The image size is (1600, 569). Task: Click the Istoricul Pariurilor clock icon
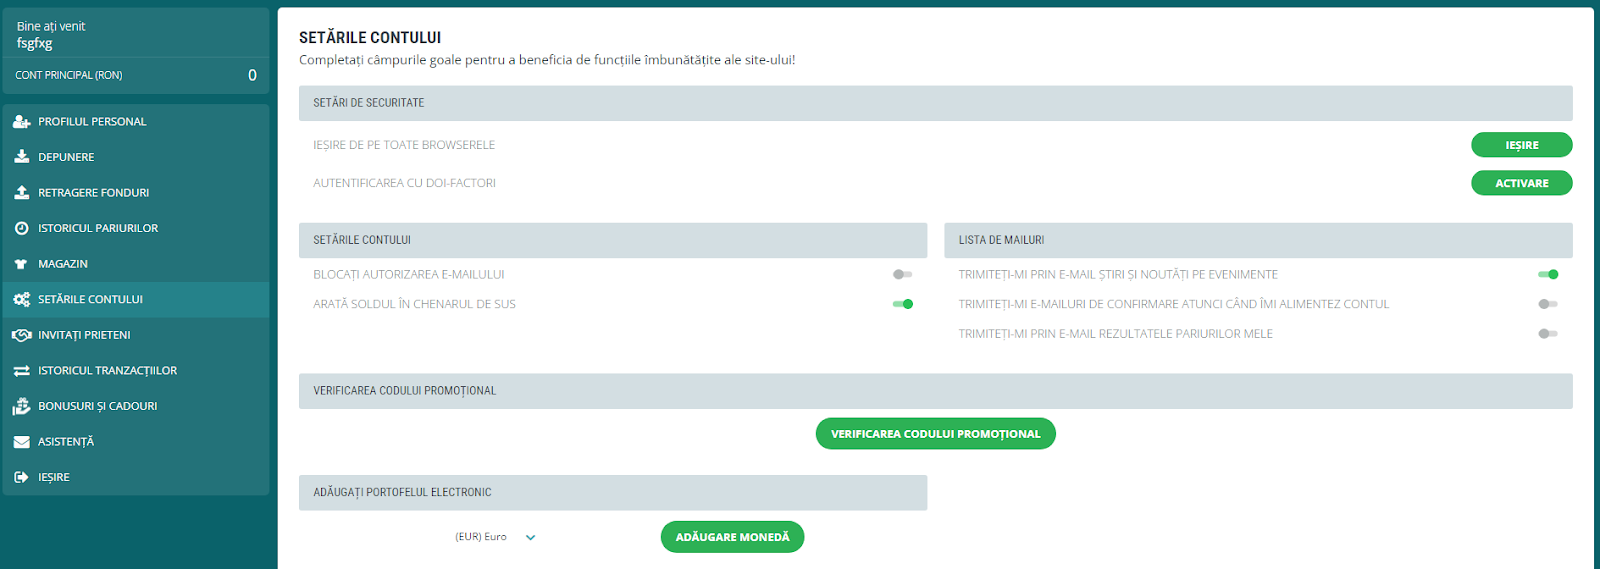pyautogui.click(x=21, y=228)
